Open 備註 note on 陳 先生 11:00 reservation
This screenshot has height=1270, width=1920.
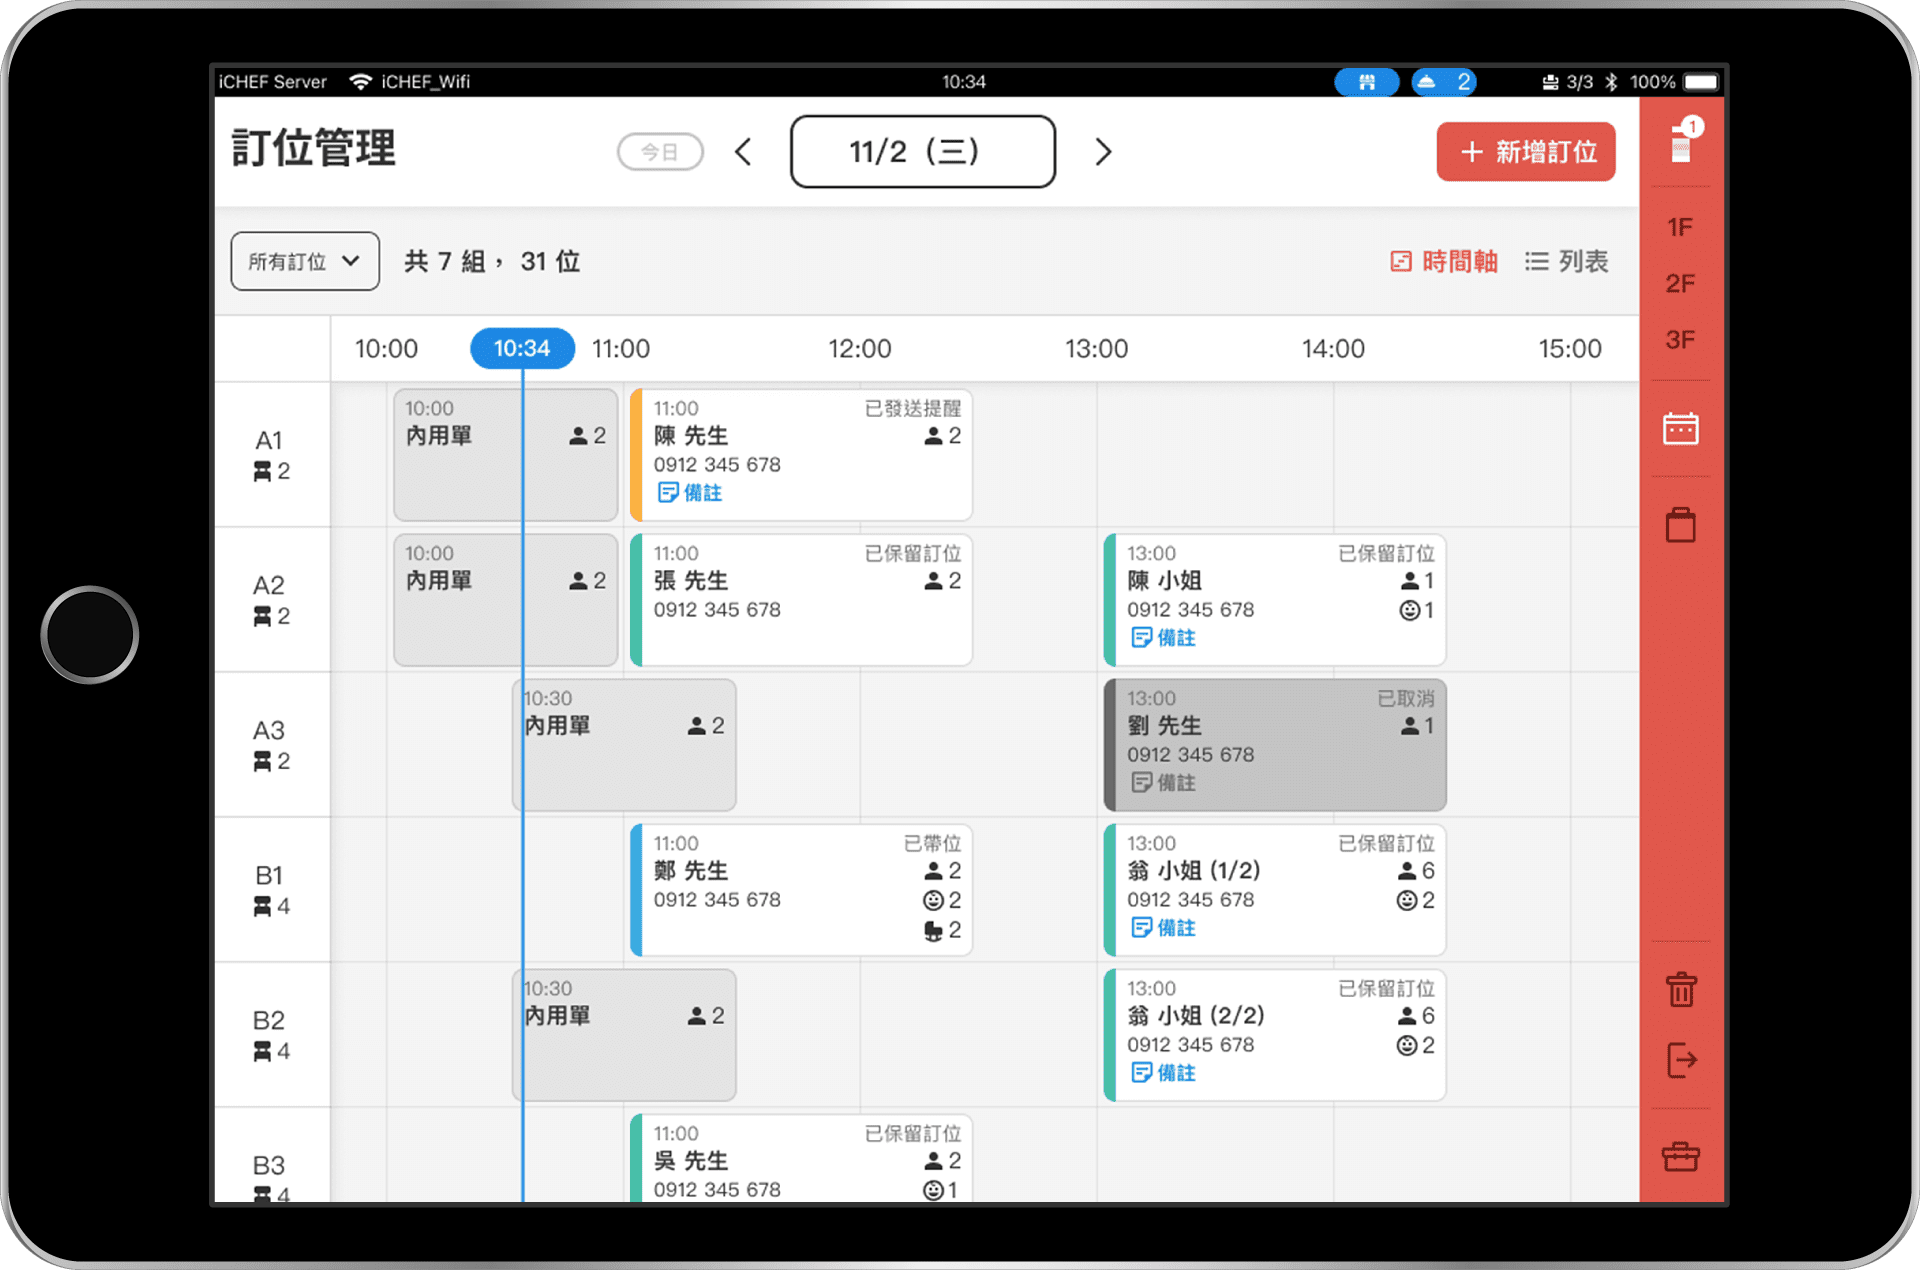(x=690, y=493)
